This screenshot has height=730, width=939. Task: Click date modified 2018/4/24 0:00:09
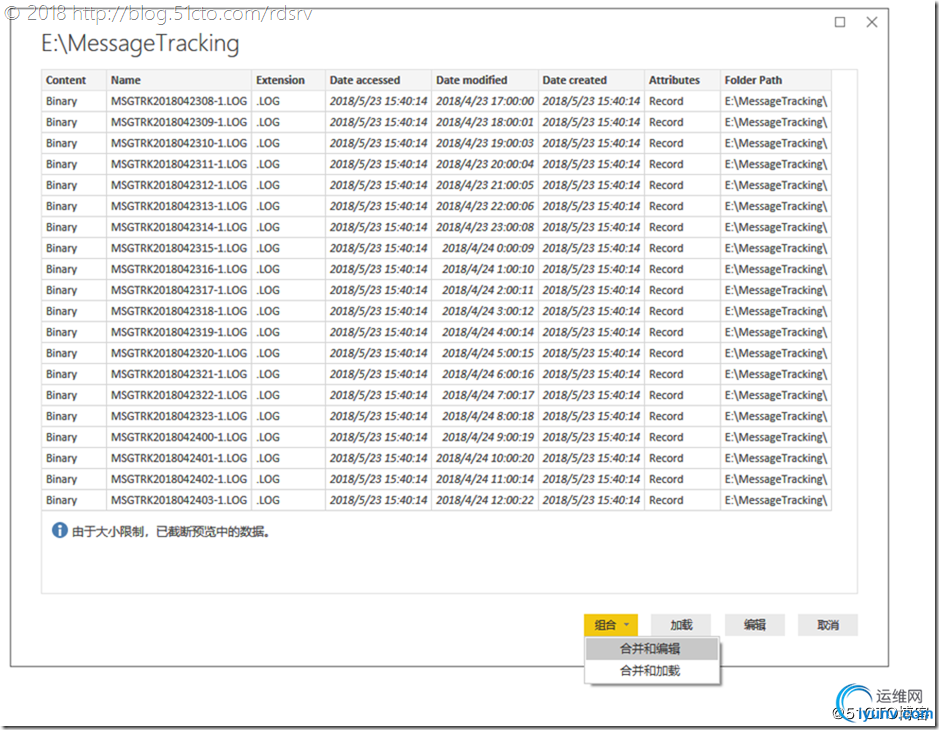tap(488, 248)
